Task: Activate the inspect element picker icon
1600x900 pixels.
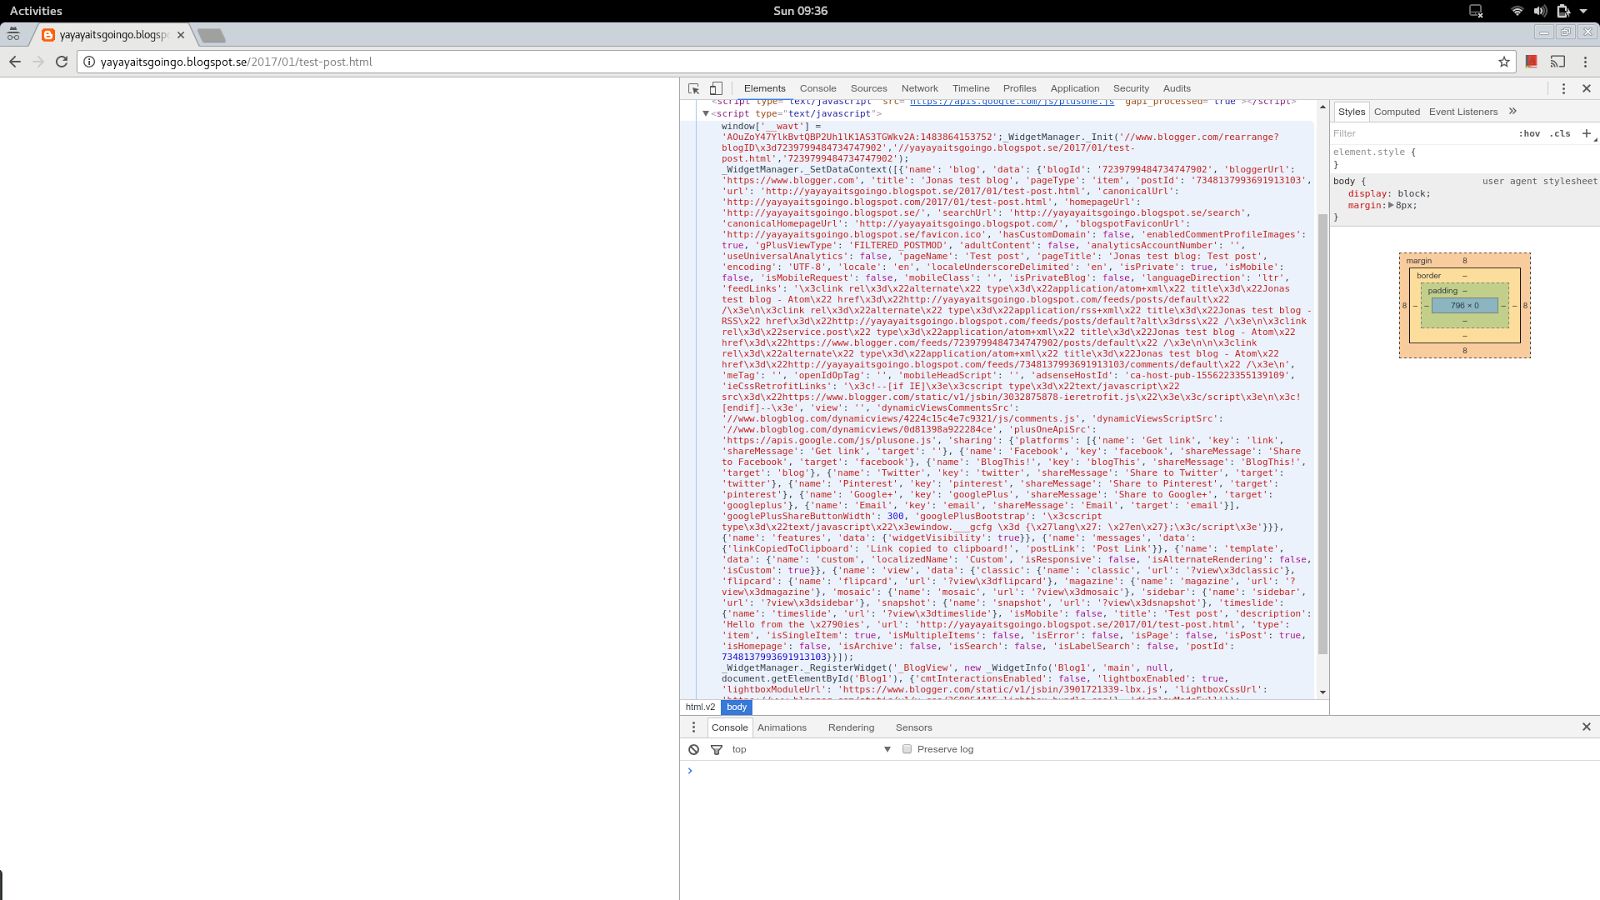Action: pos(694,88)
